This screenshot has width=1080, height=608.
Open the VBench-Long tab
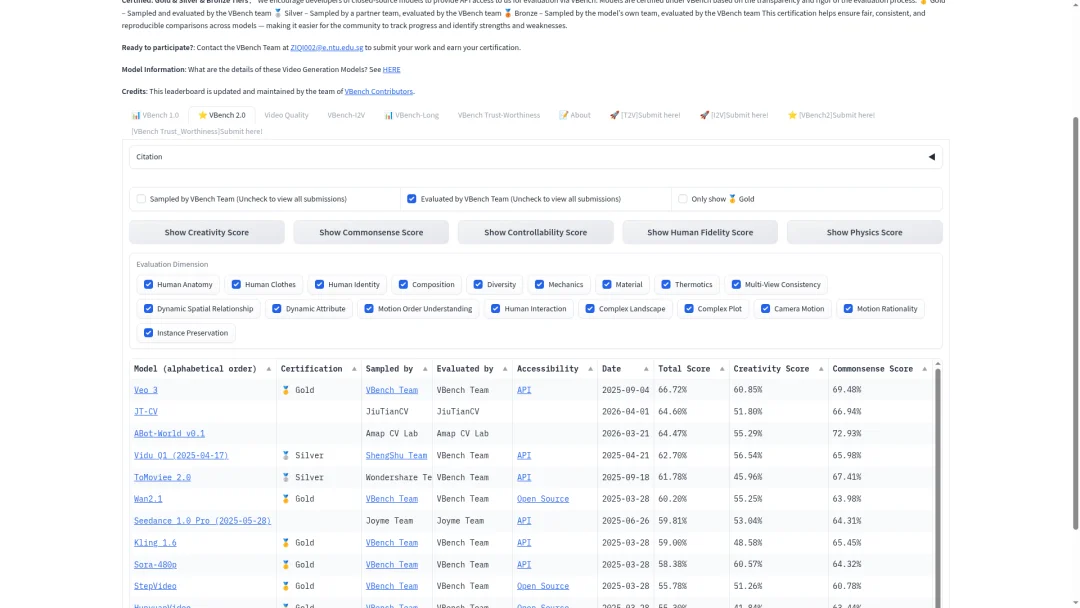coord(411,115)
